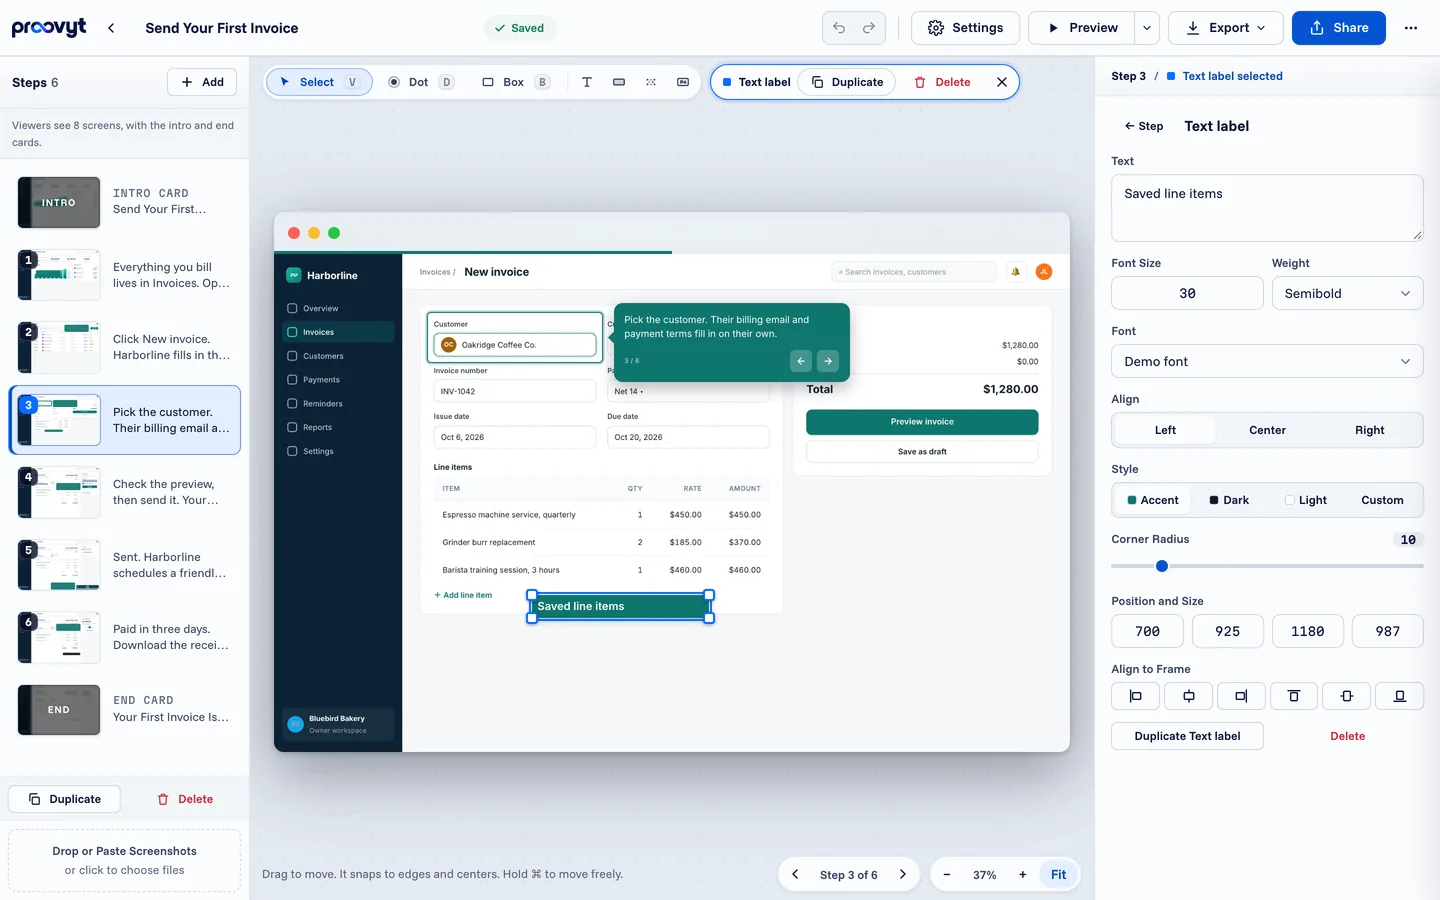Align label to frame's left edge
Screen dimensions: 1440x900
point(1135,696)
